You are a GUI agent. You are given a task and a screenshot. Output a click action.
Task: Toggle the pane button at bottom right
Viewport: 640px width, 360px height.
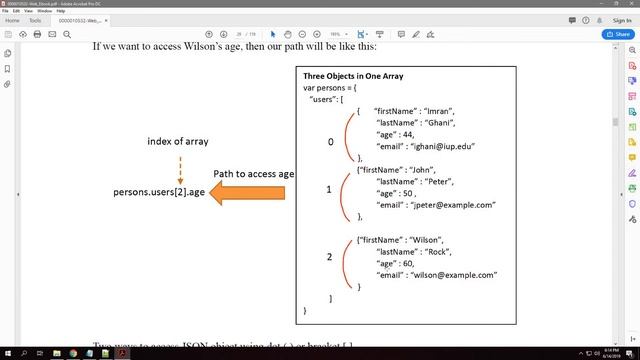point(633,339)
